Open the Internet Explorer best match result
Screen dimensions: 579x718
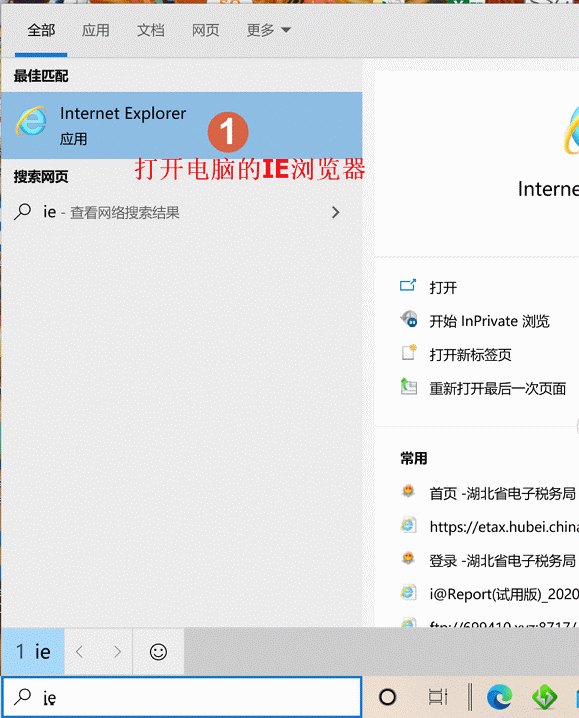point(181,125)
